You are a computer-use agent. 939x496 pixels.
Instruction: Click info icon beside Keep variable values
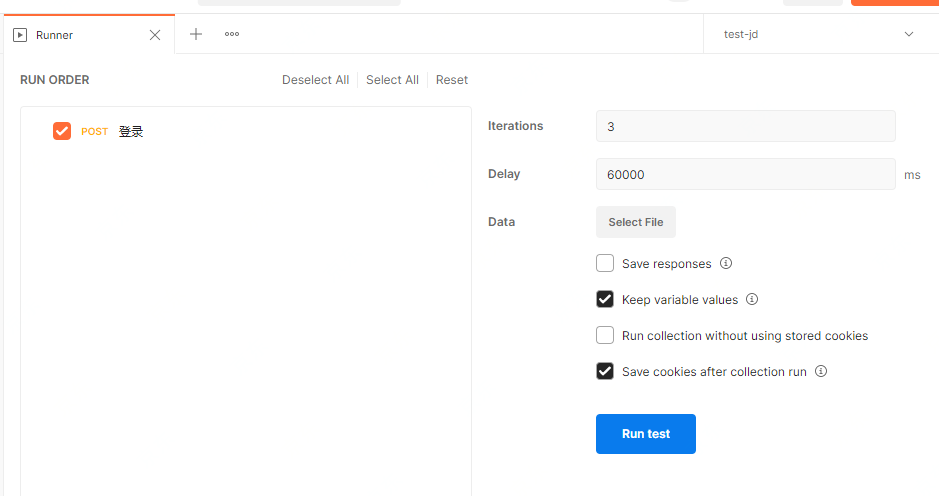pyautogui.click(x=752, y=299)
